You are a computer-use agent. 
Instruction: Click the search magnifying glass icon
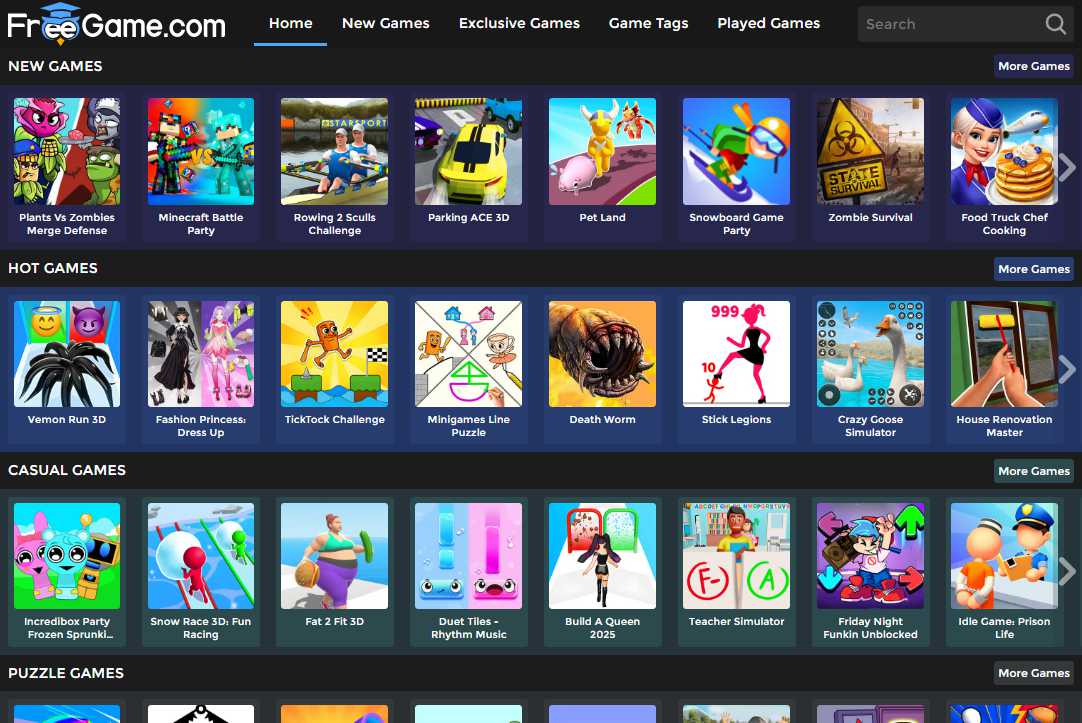click(1055, 24)
